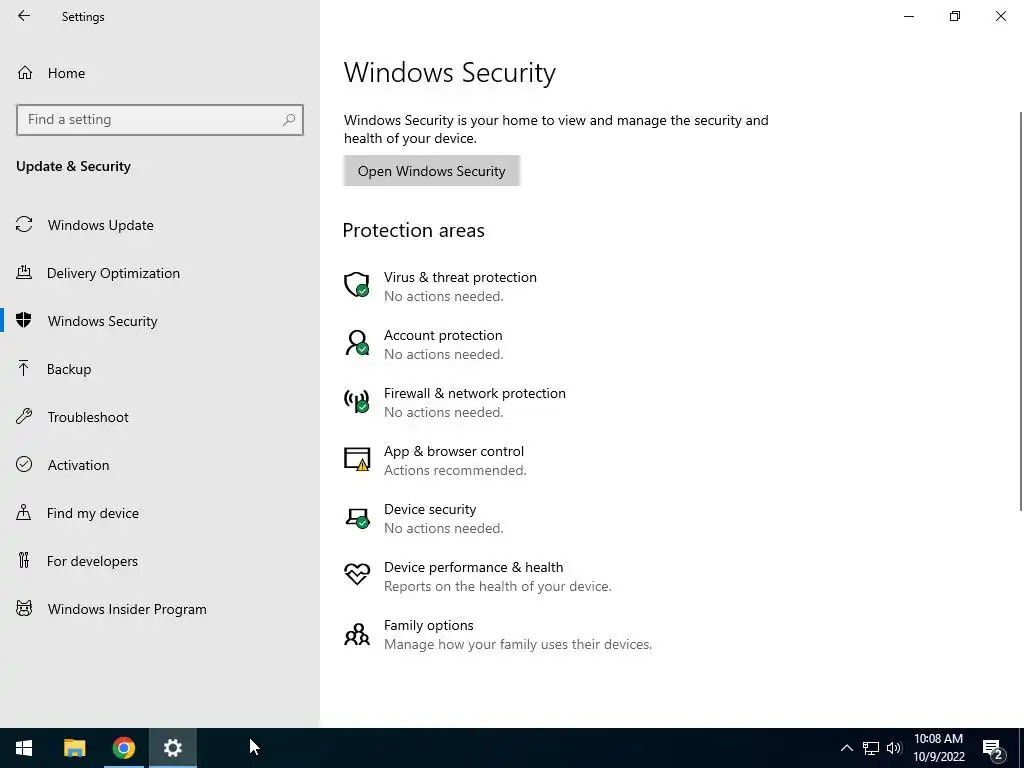Click the Family options people icon
This screenshot has height=768, width=1024.
357,633
